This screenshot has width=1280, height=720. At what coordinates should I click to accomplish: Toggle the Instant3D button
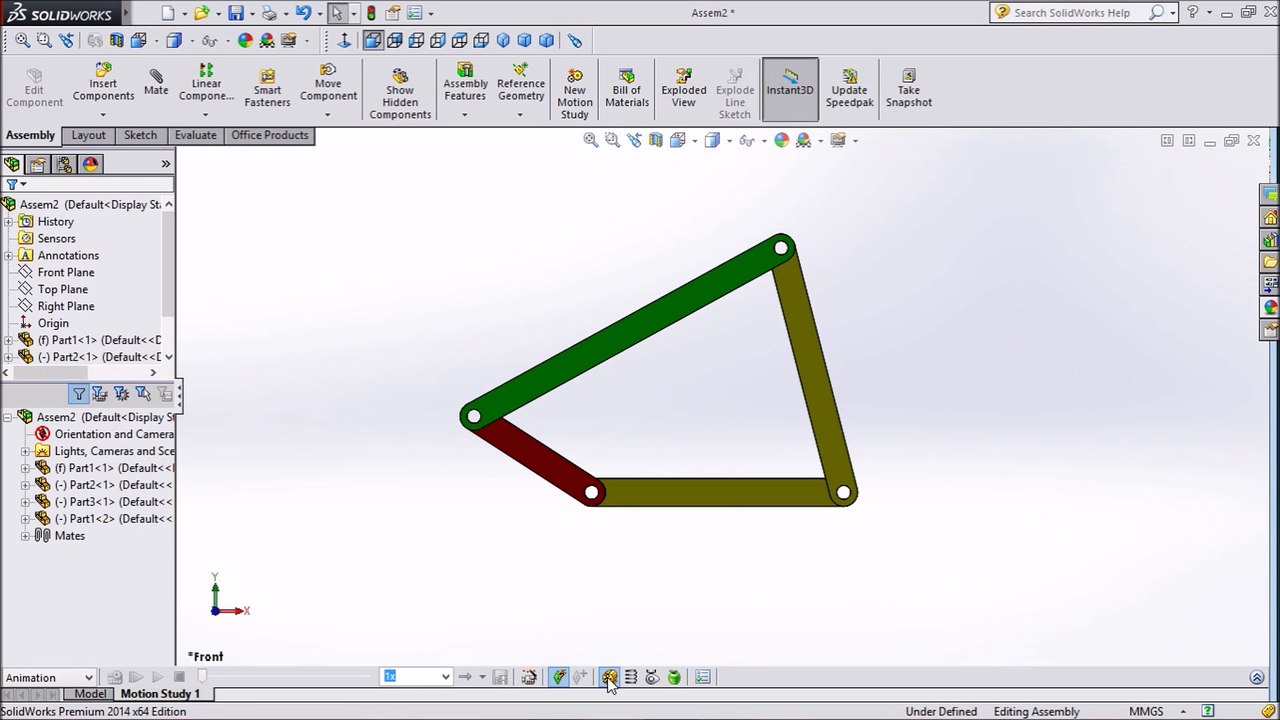790,89
